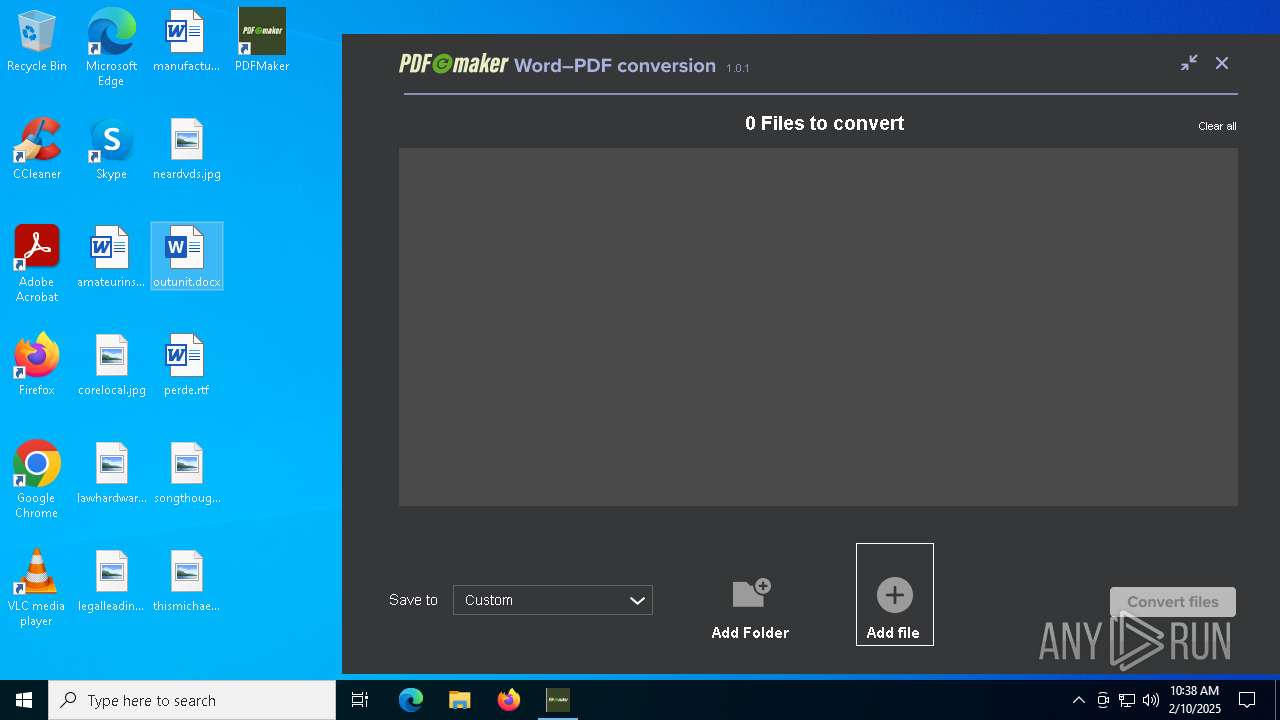
Task: Select the perde.rtf file icon
Action: tap(186, 366)
